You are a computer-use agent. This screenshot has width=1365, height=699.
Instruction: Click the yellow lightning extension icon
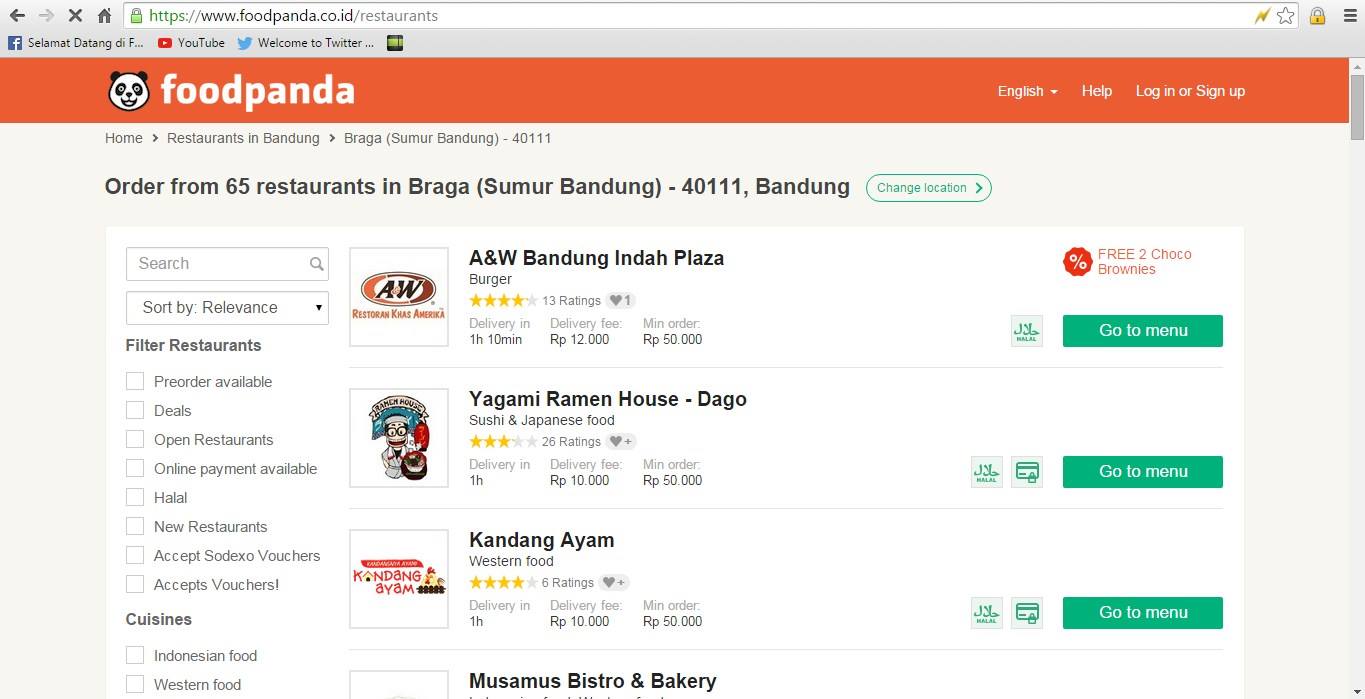coord(1262,15)
